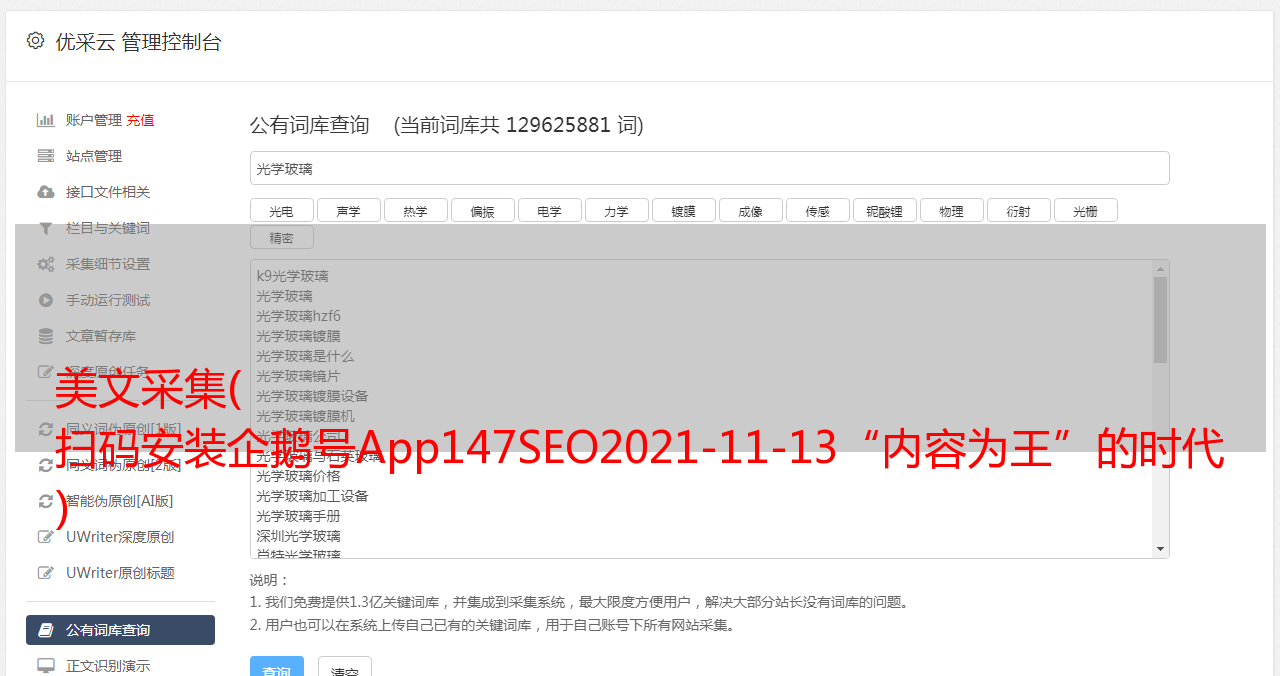Open 账户管理 bar chart icon
The image size is (1280, 676).
pos(45,120)
